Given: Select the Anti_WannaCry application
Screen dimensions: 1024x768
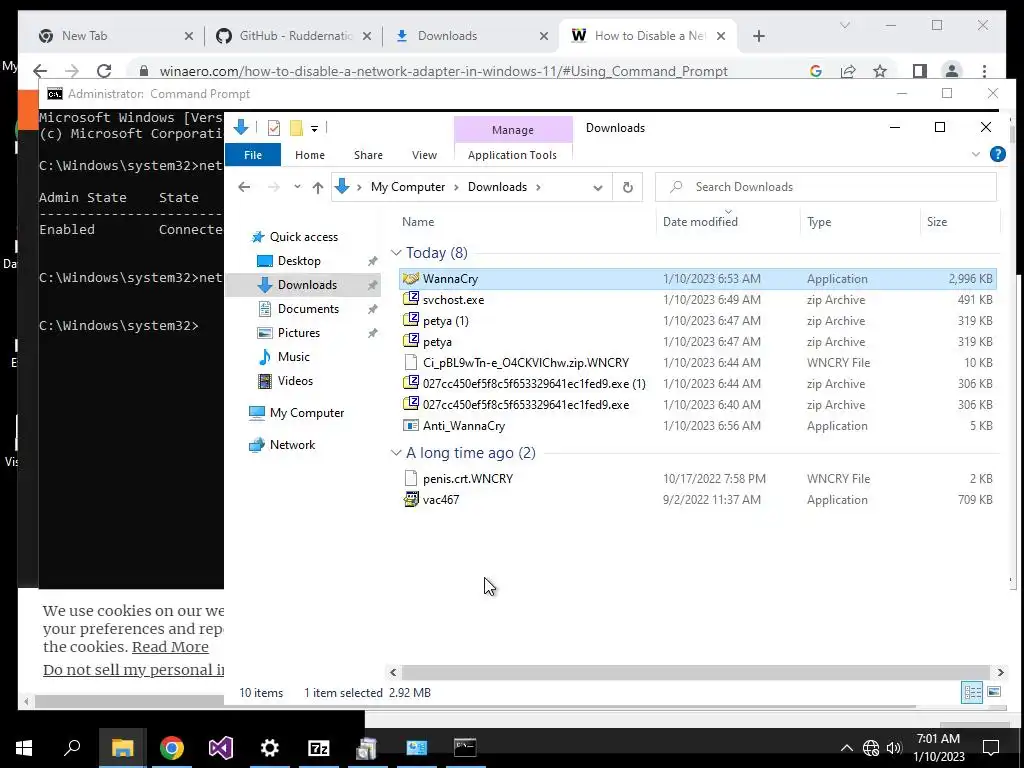Looking at the screenshot, I should click(697, 426).
